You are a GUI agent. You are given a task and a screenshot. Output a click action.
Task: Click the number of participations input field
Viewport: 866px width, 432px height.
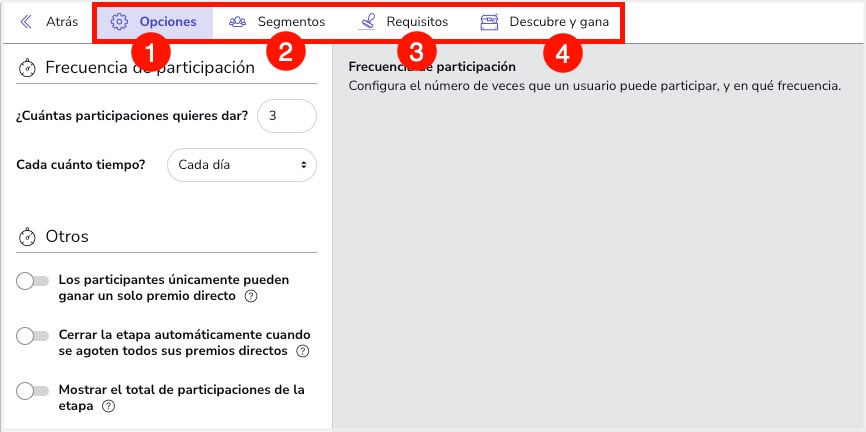point(286,116)
